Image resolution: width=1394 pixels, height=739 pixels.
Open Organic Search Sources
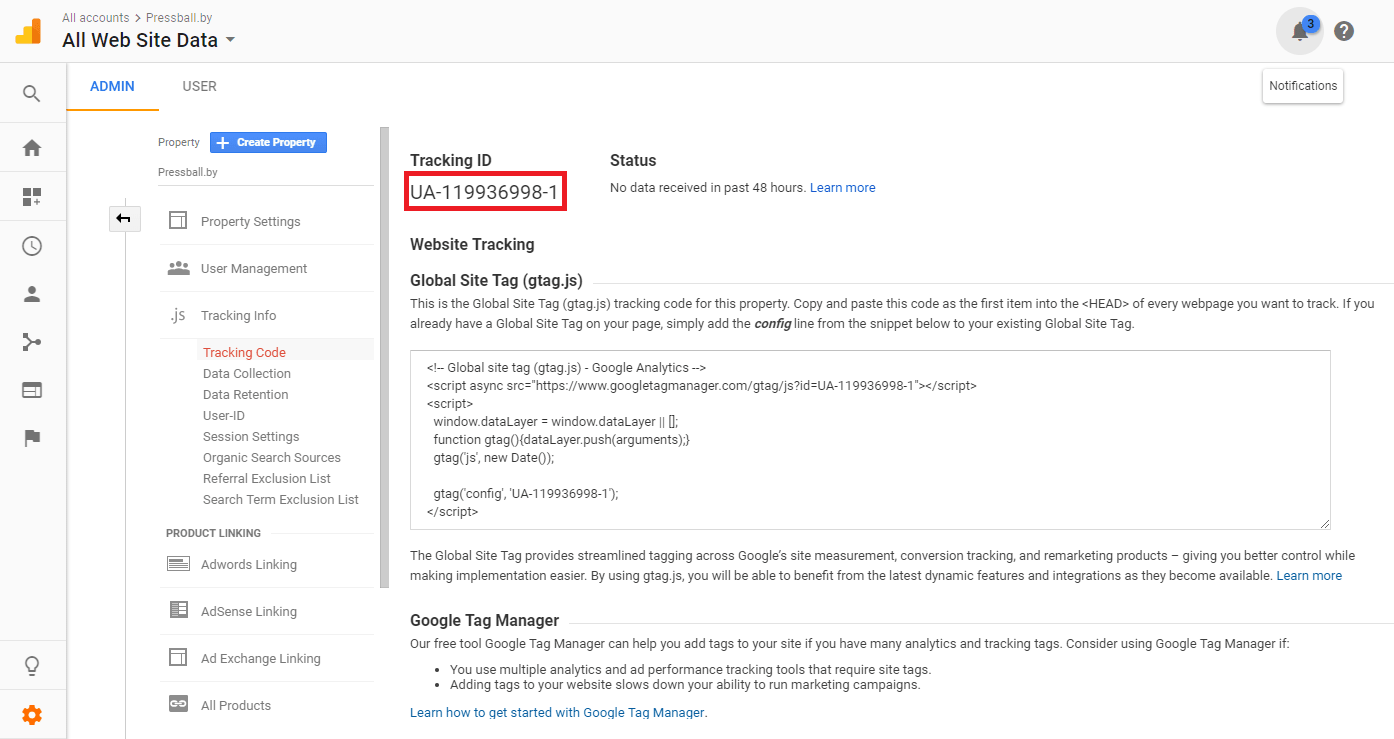pos(272,458)
